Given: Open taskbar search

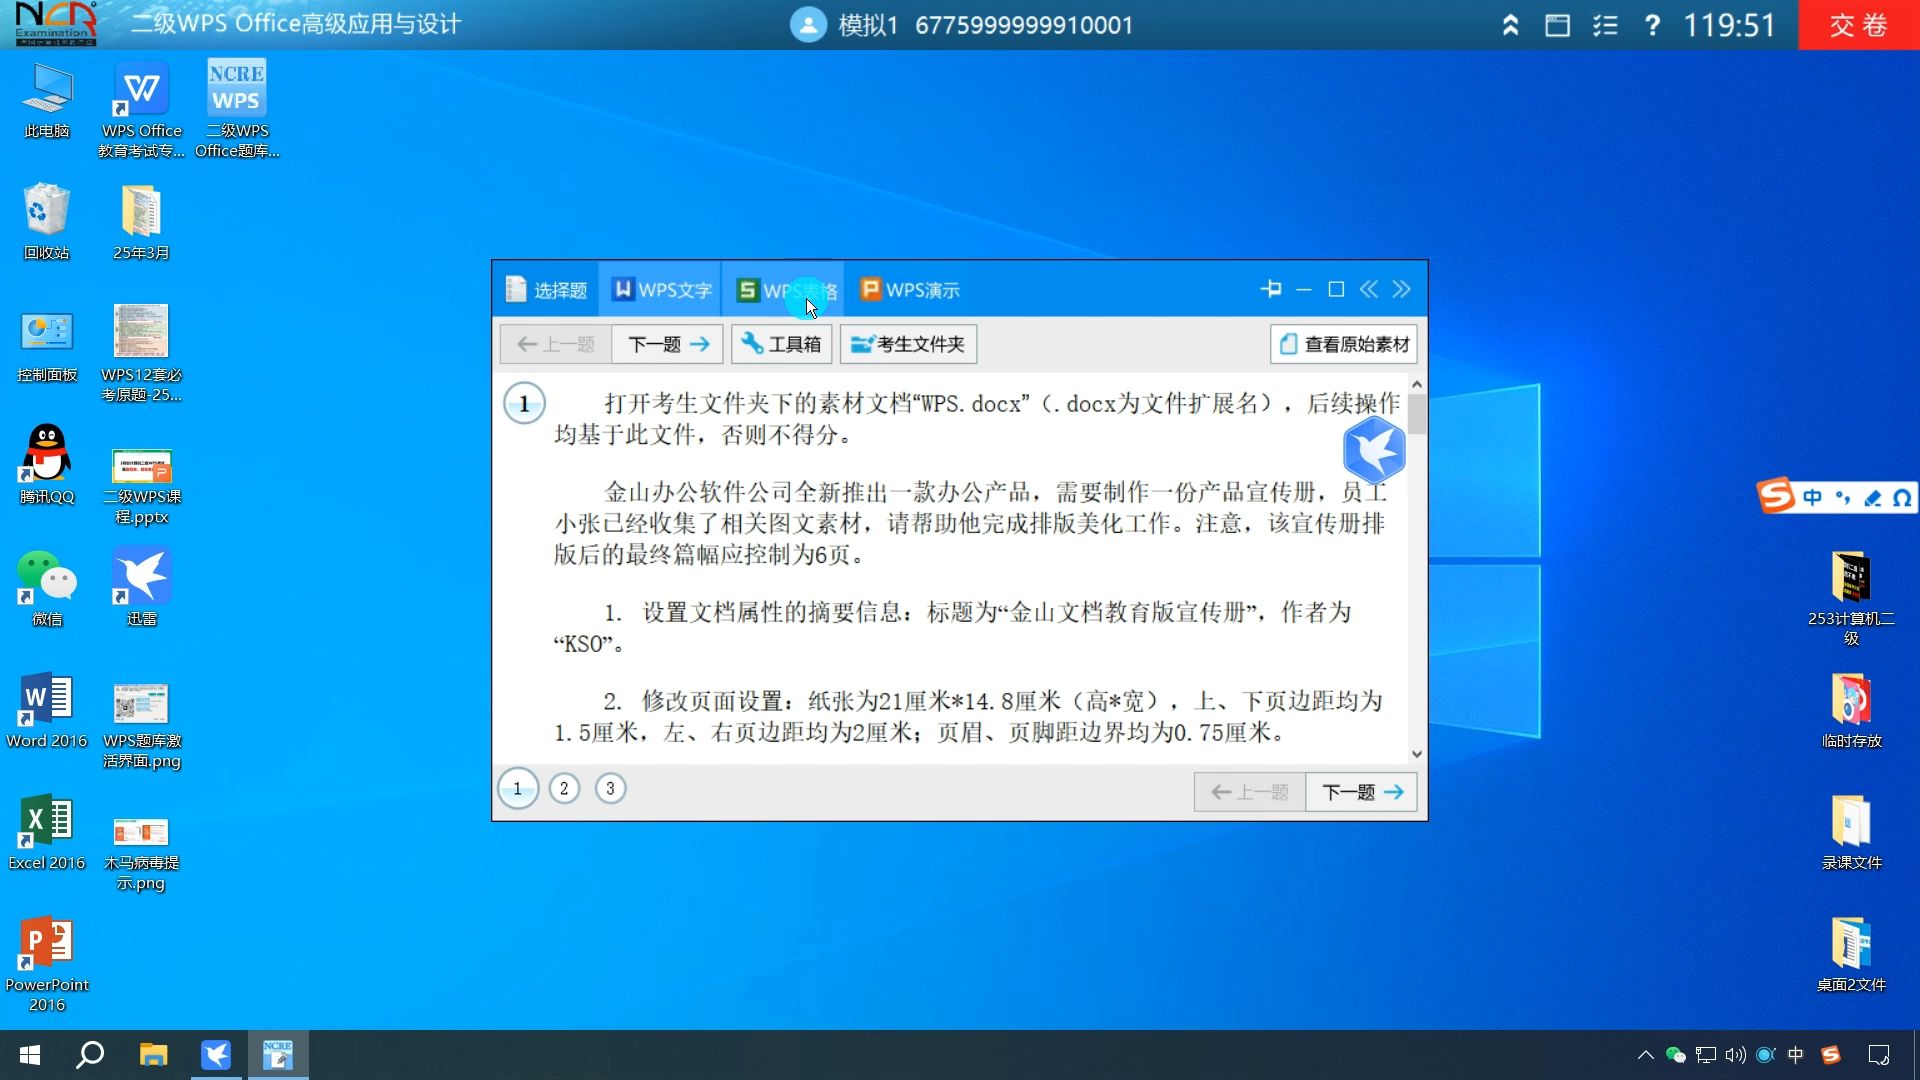Looking at the screenshot, I should [x=91, y=1055].
